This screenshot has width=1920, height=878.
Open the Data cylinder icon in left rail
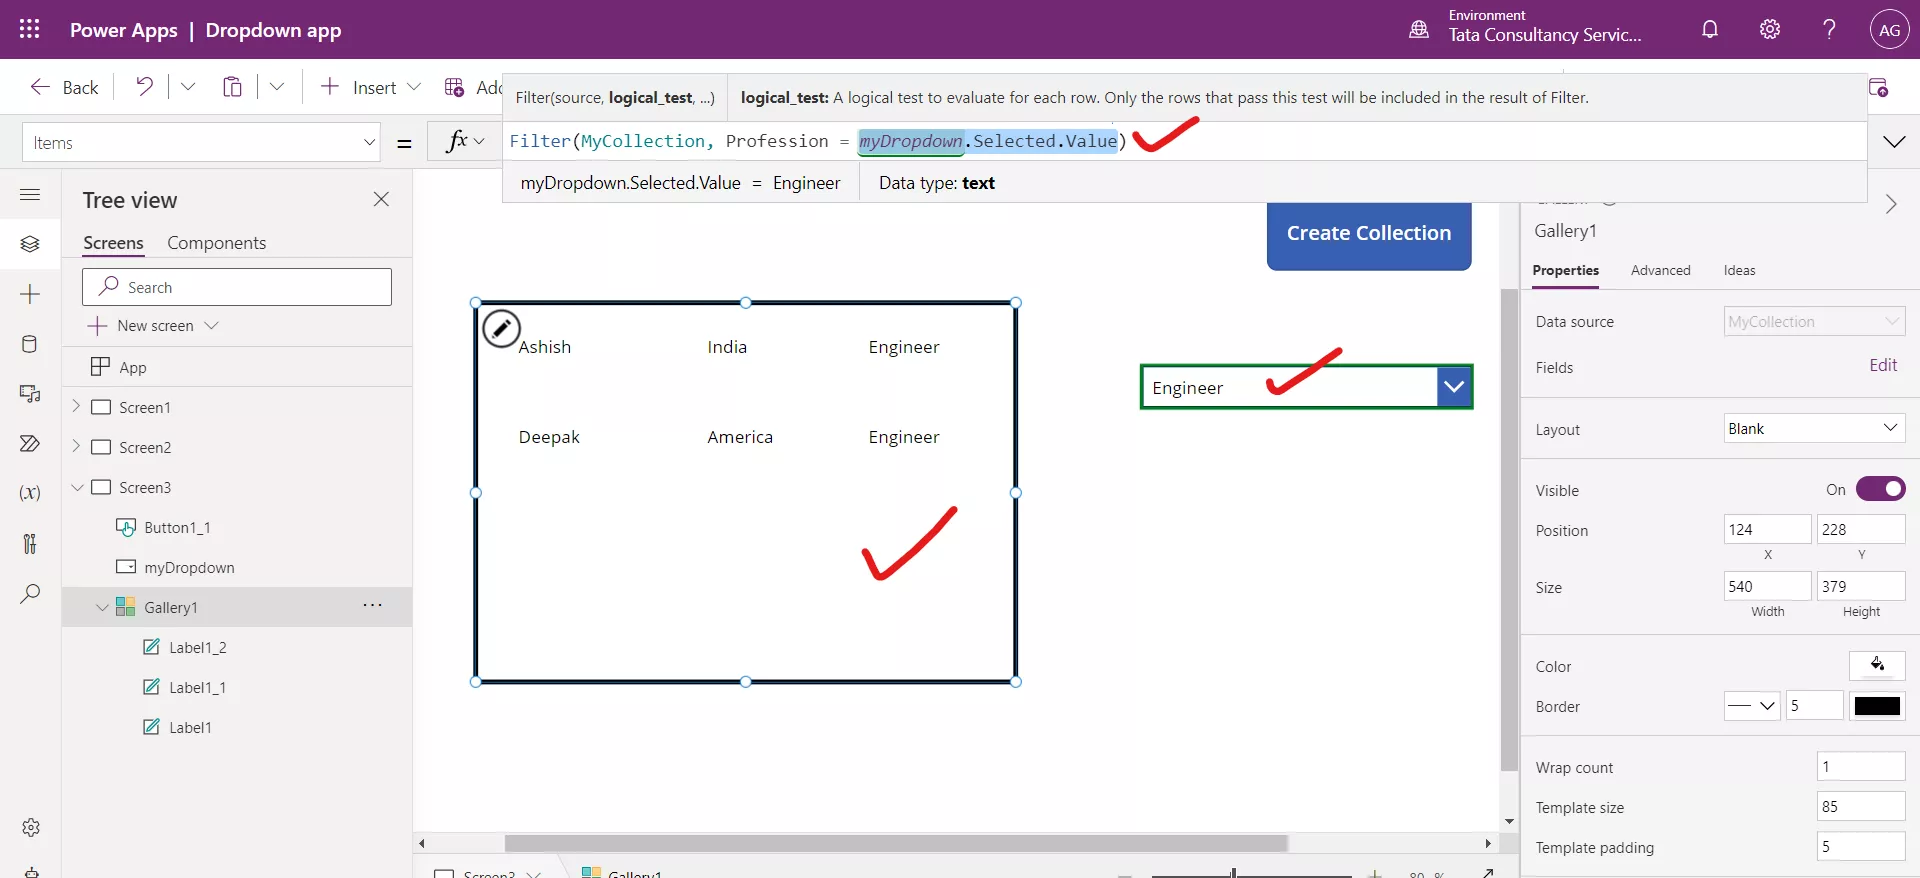click(30, 344)
